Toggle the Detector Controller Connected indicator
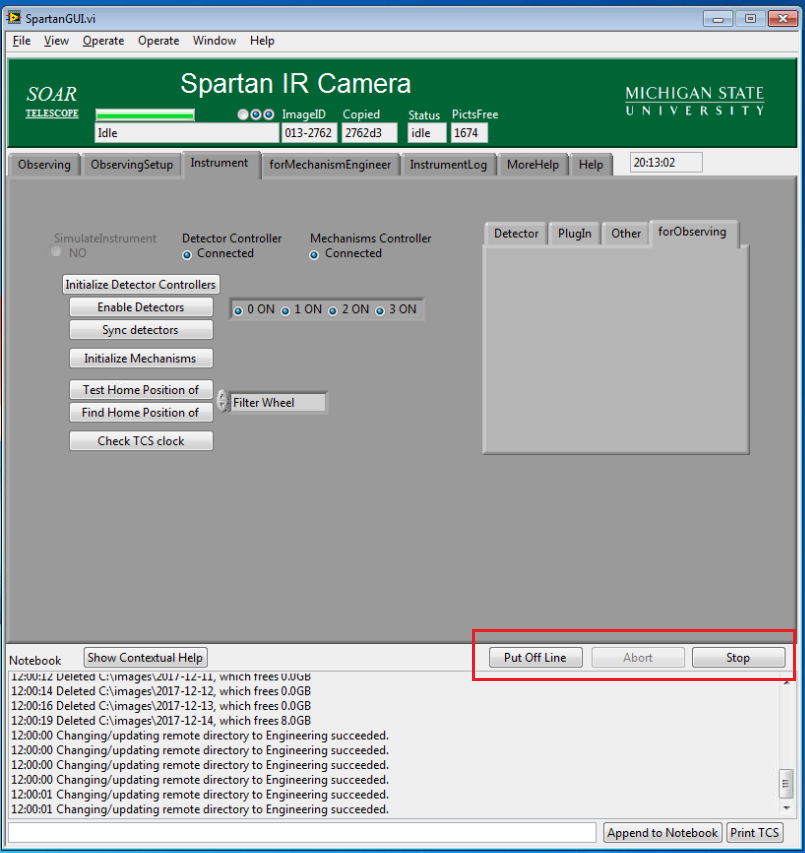Screen dimensions: 805x853 (187, 255)
